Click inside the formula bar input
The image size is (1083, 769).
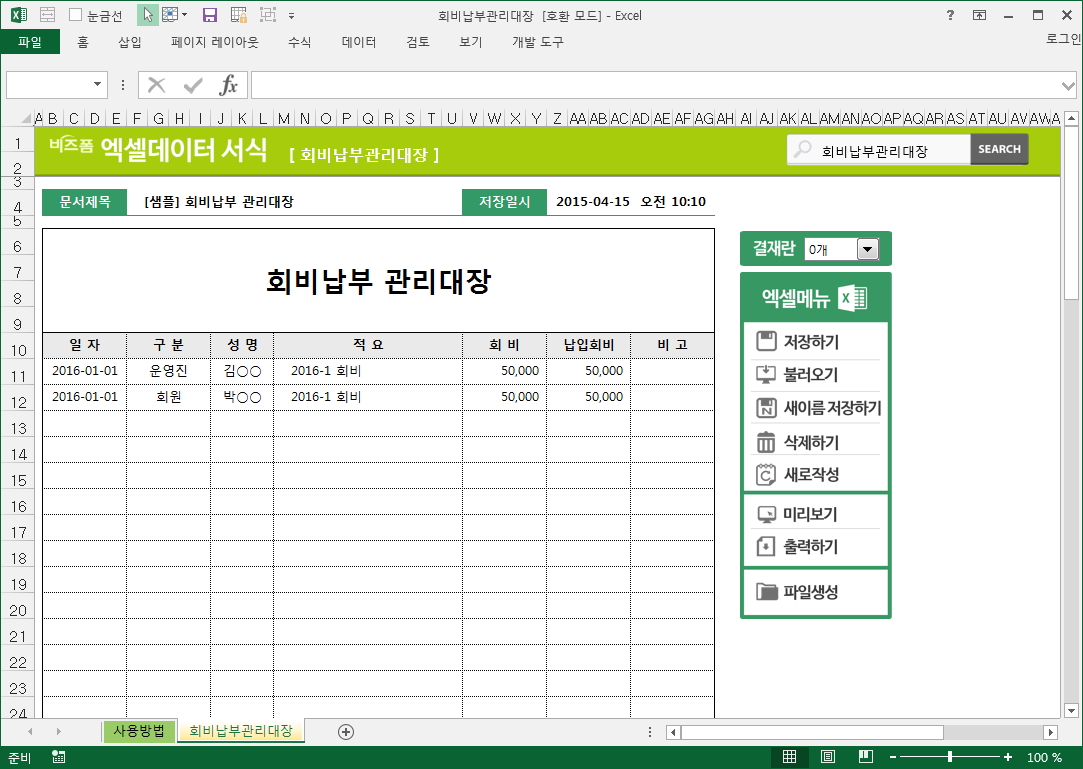(x=655, y=85)
